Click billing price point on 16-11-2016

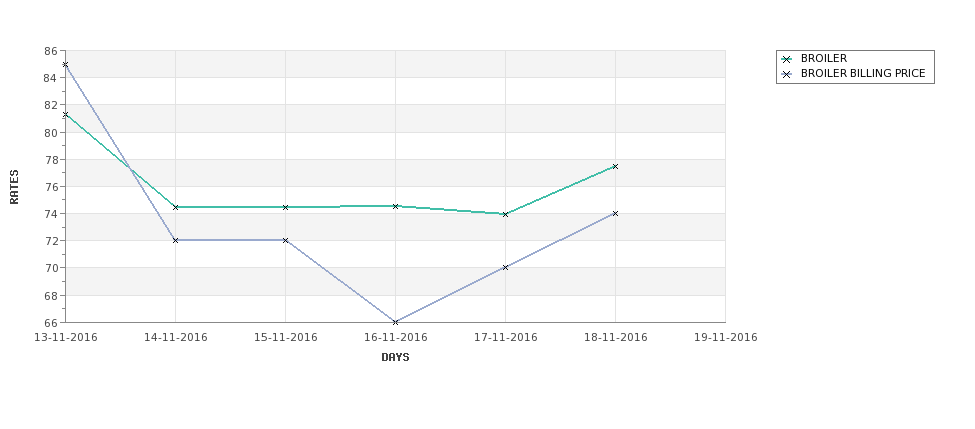[396, 322]
